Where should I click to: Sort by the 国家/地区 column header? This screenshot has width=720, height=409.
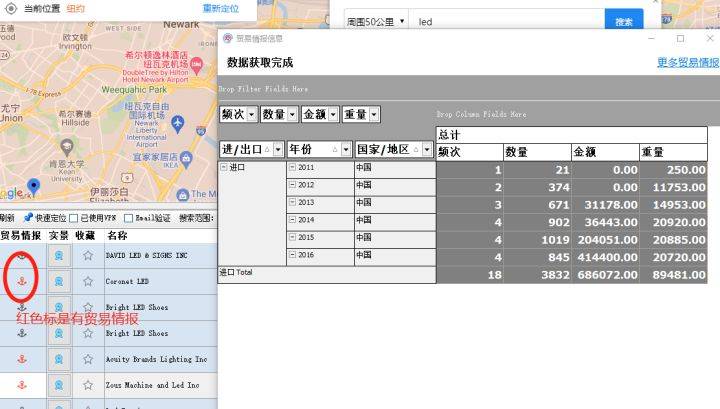pyautogui.click(x=383, y=149)
